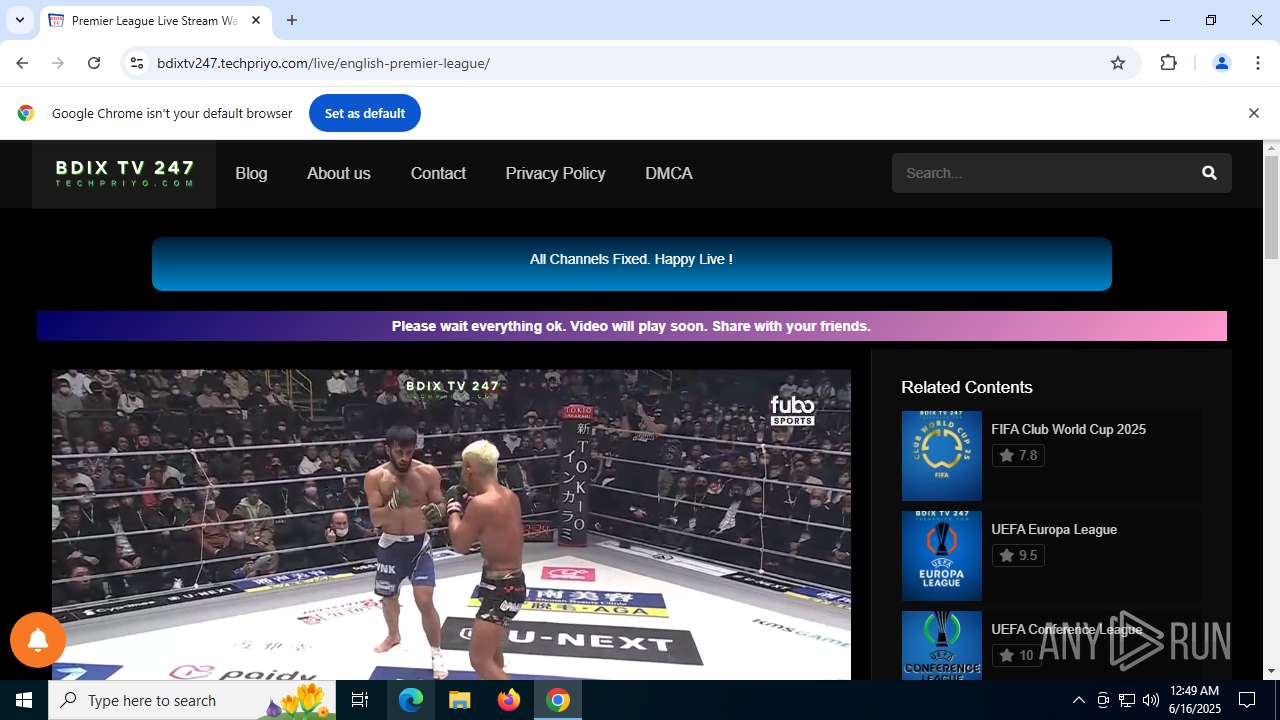
Task: Open the DMCA page
Action: click(669, 173)
